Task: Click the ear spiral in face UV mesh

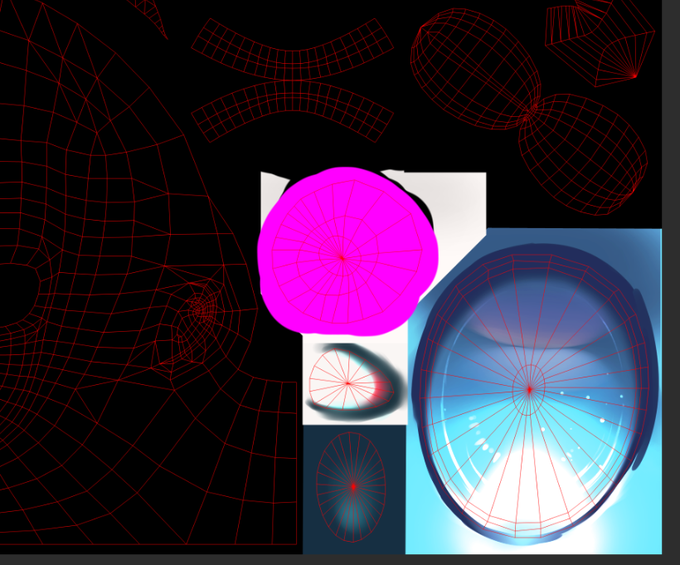Action: [x=200, y=309]
